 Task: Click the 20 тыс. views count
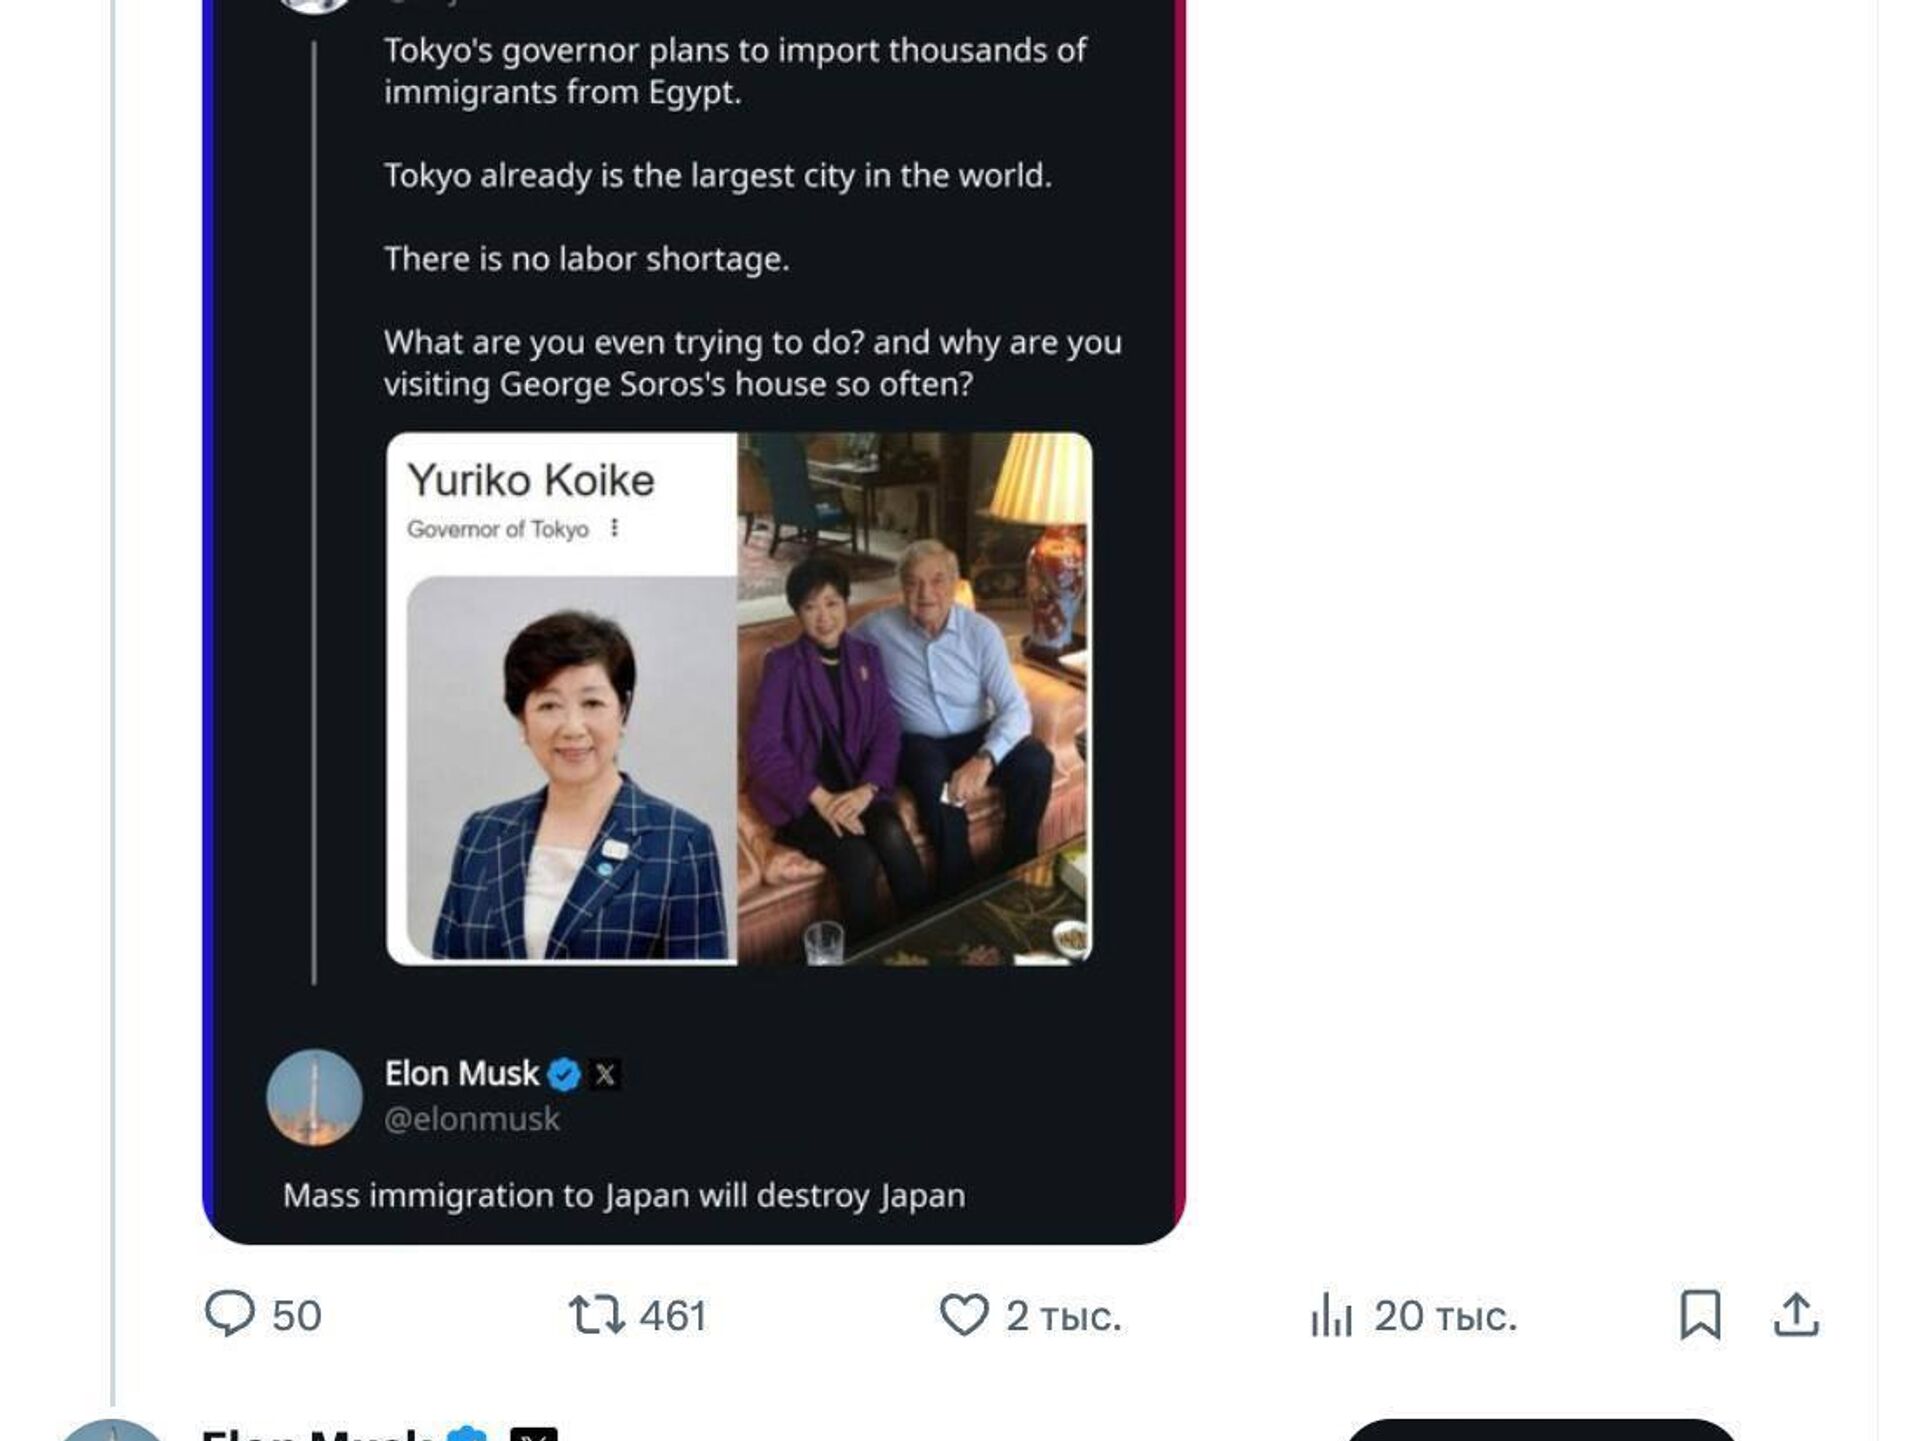1445,1316
